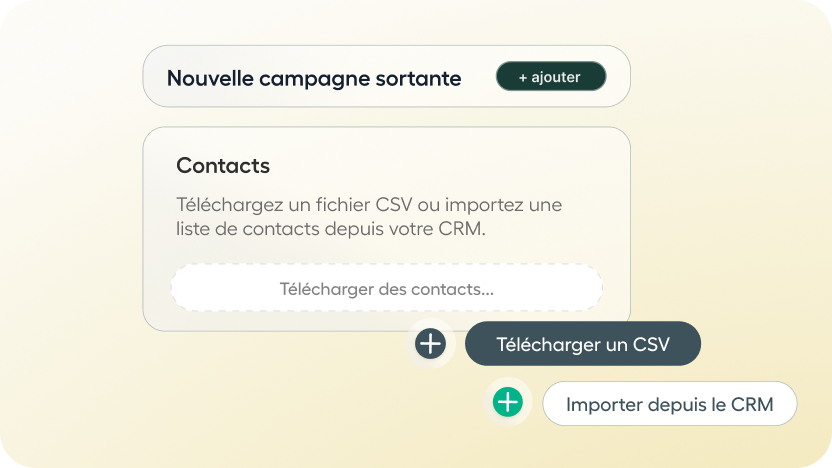Click the word fichier in the description

343,204
